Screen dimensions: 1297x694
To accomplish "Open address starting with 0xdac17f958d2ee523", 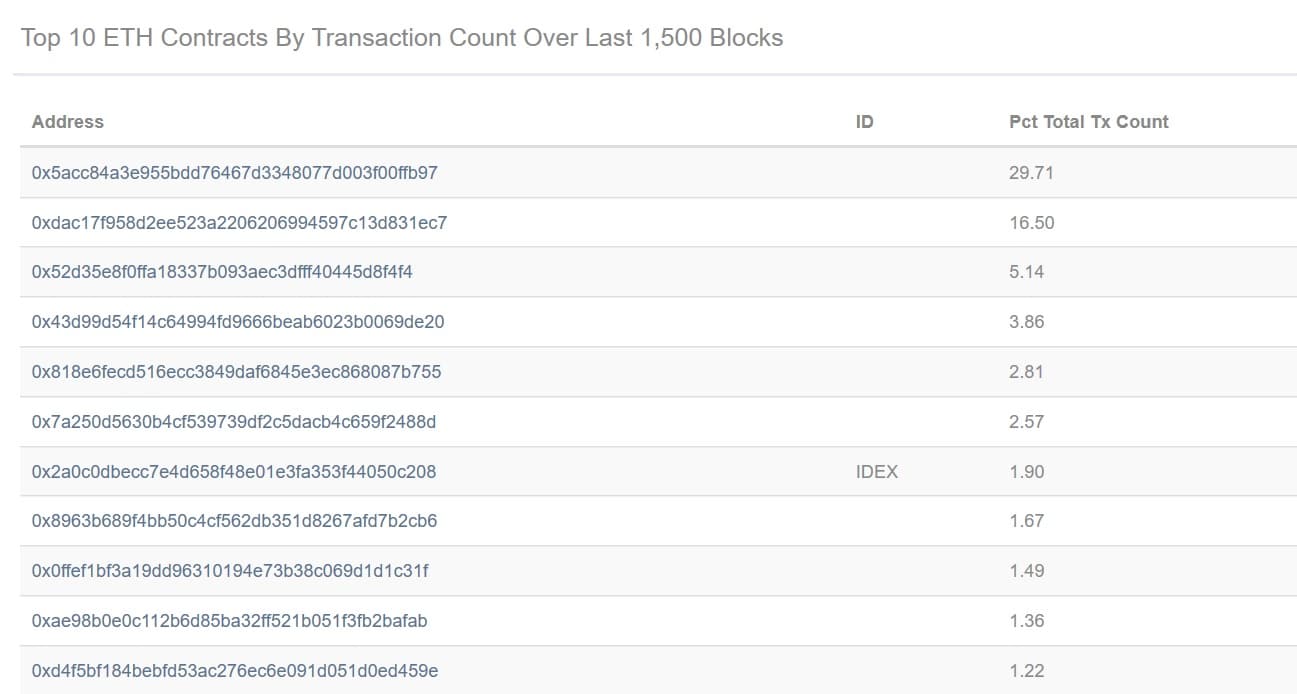I will [x=239, y=223].
